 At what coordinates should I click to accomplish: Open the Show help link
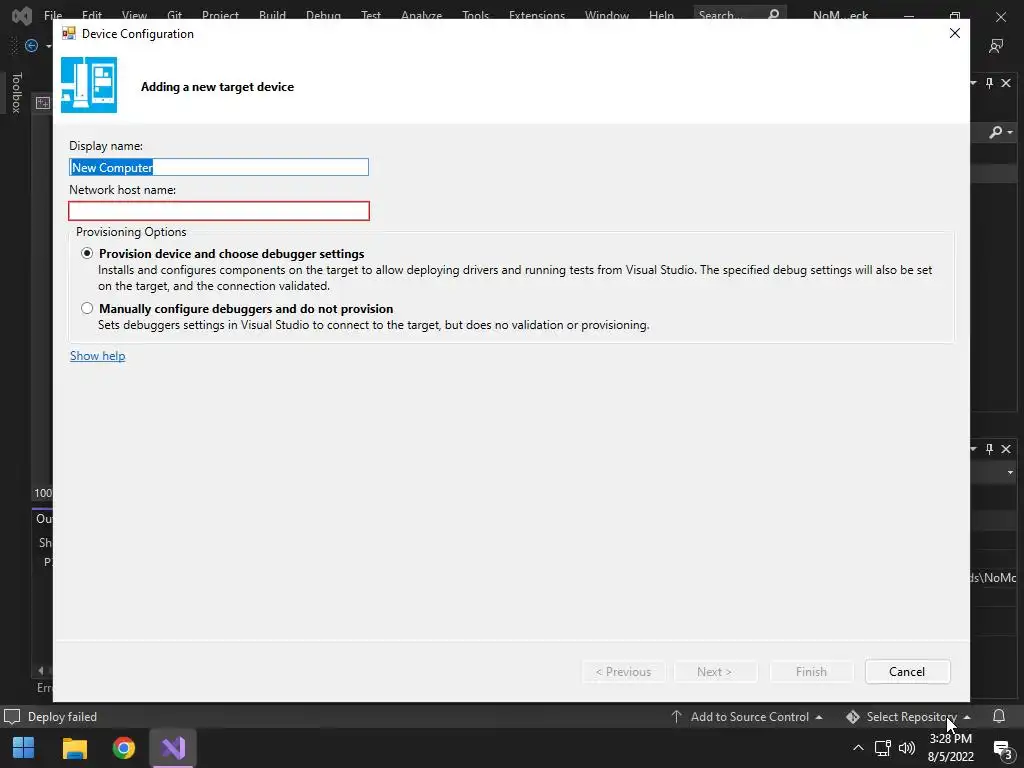click(x=97, y=356)
